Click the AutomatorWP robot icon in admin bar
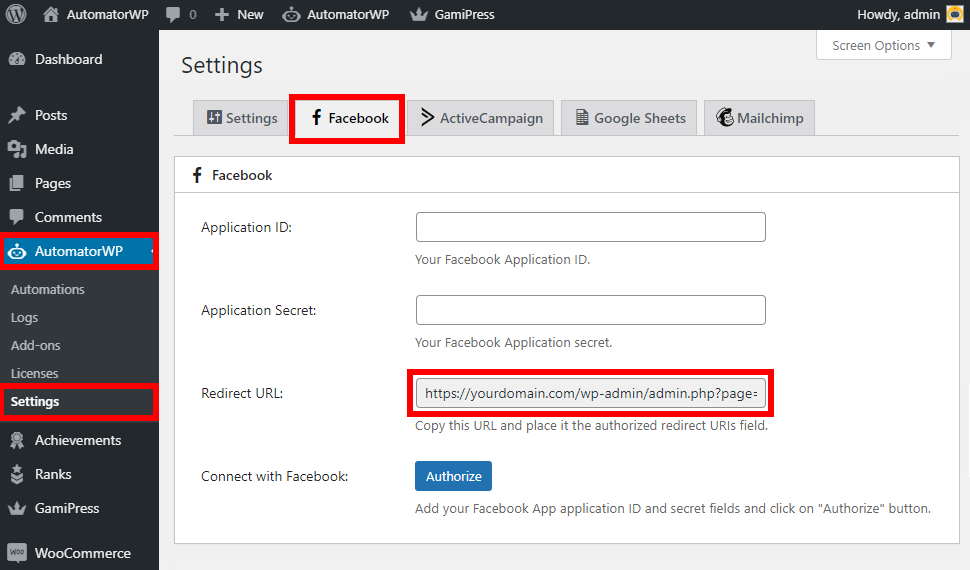 pyautogui.click(x=291, y=15)
